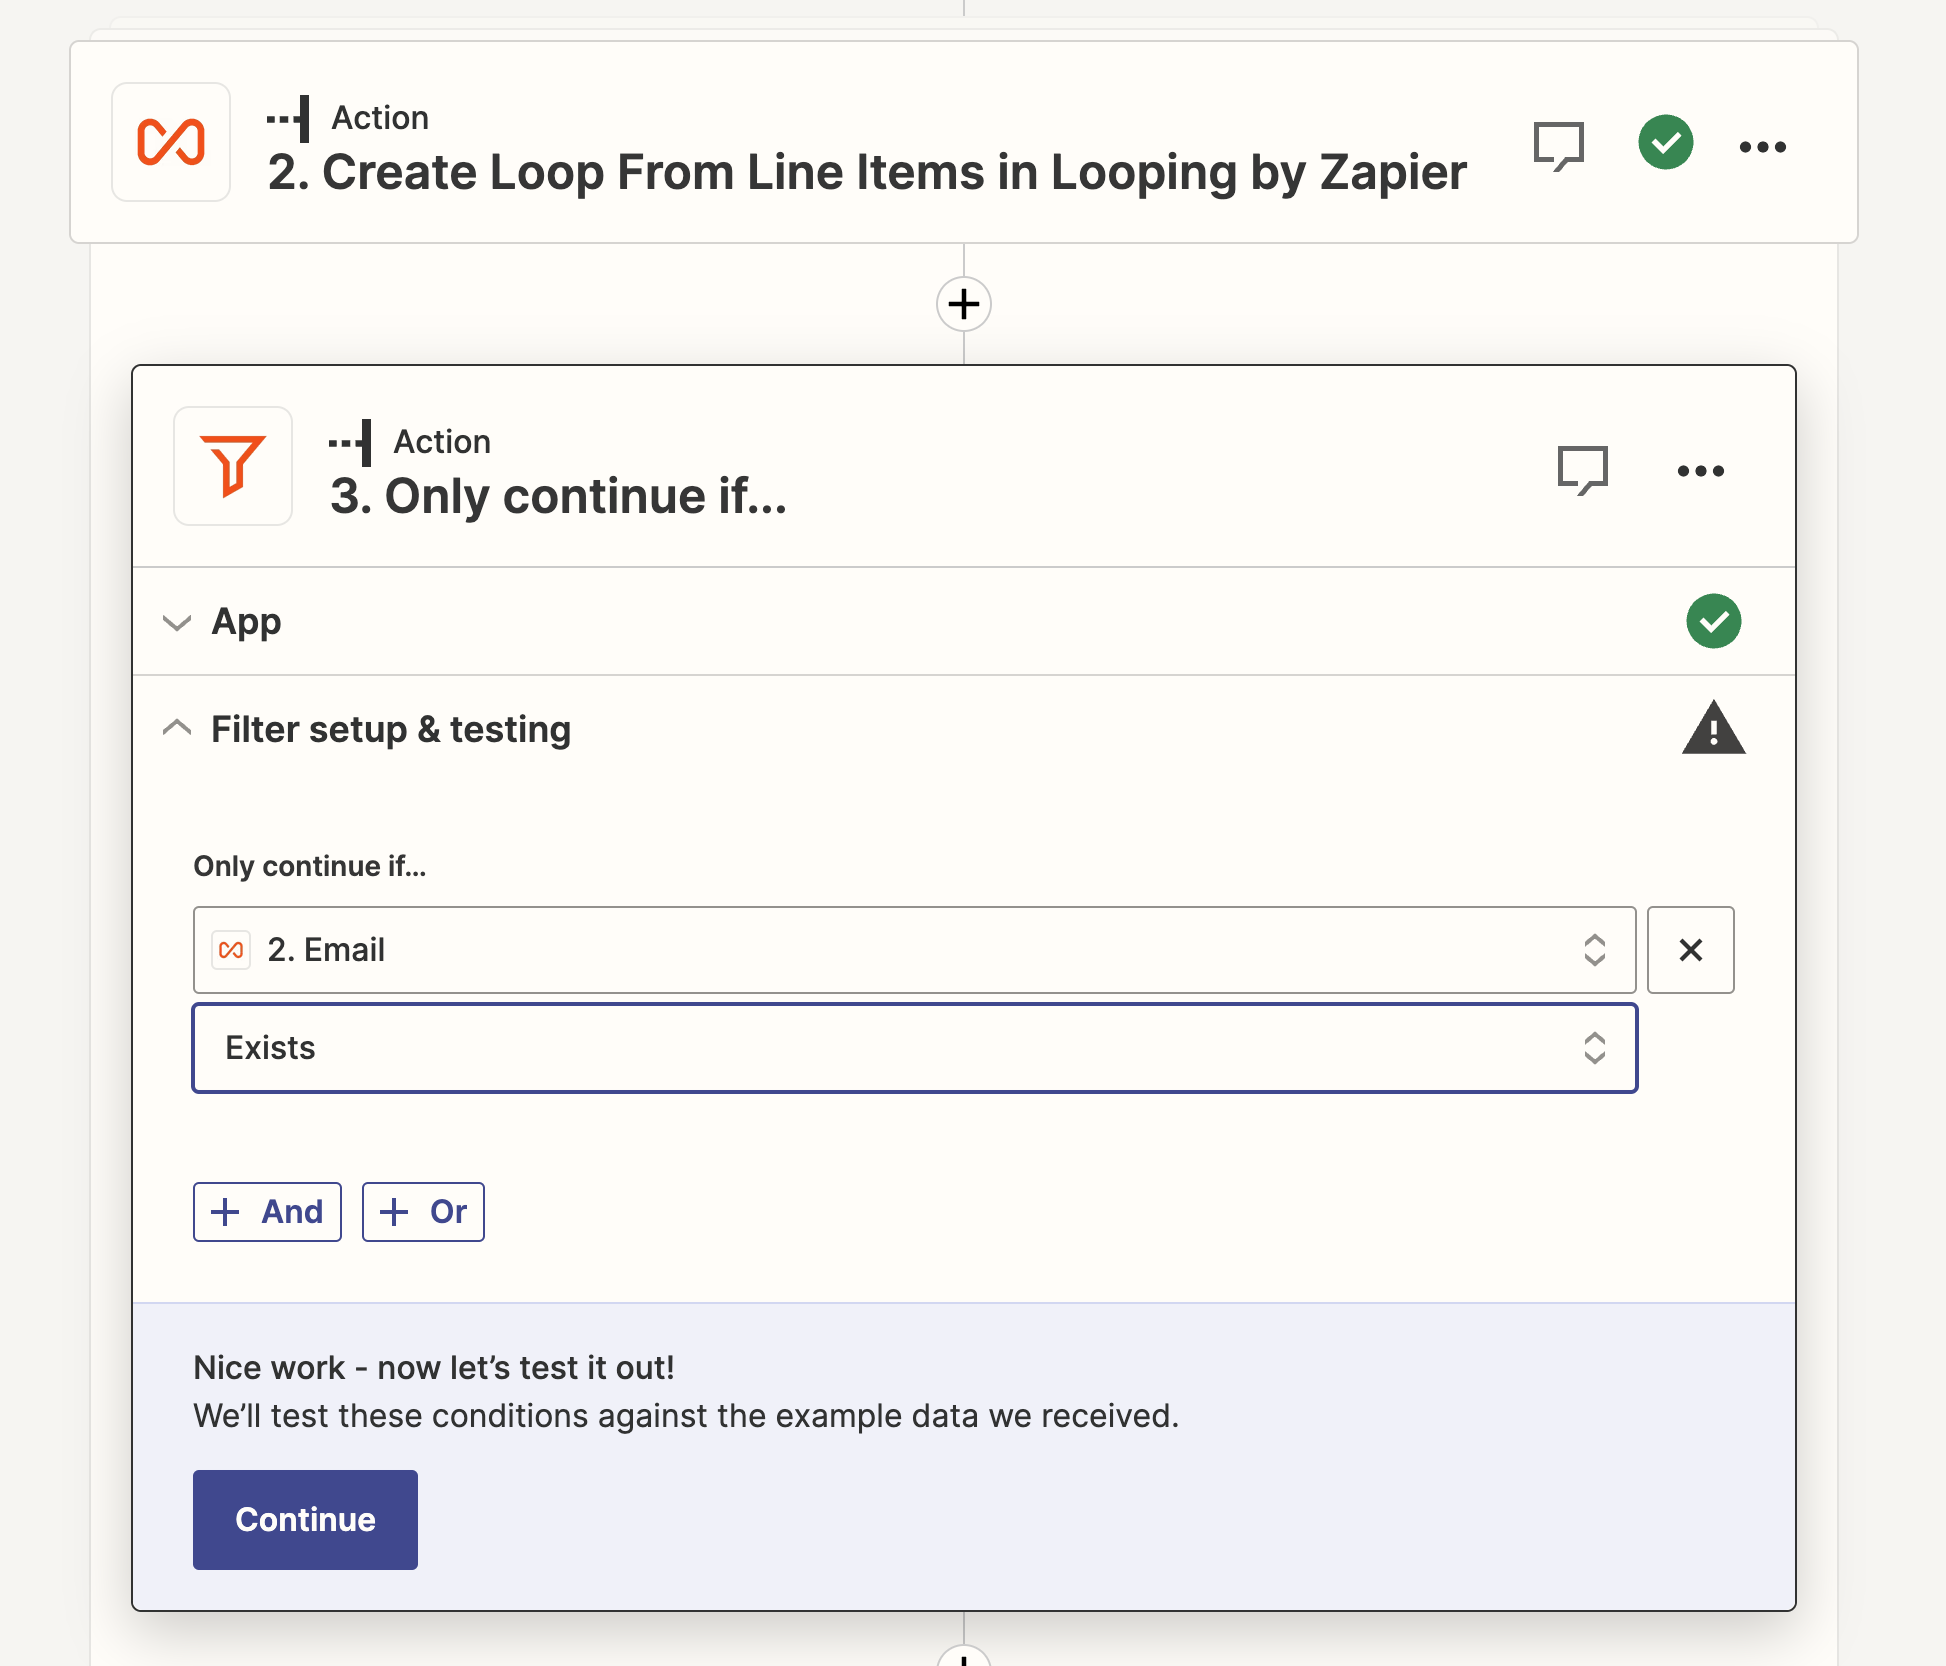Open the three-dot menu for step 2

(1762, 147)
